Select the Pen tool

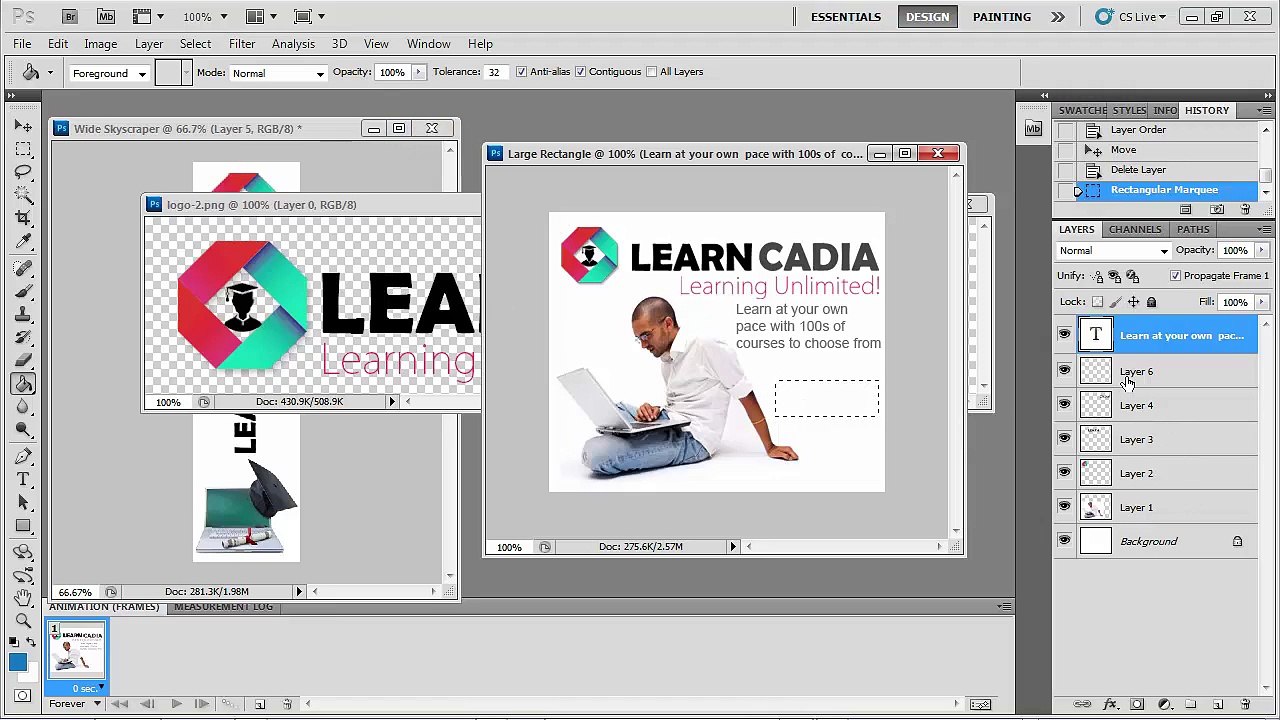[23, 457]
